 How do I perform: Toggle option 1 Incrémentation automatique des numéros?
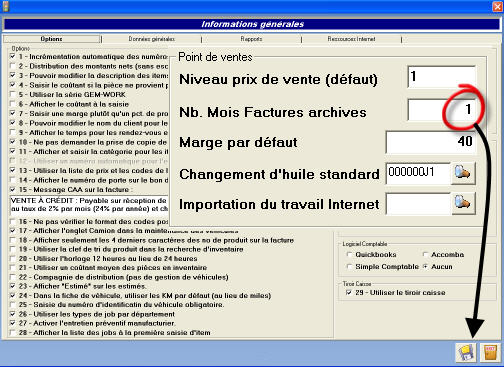point(13,57)
